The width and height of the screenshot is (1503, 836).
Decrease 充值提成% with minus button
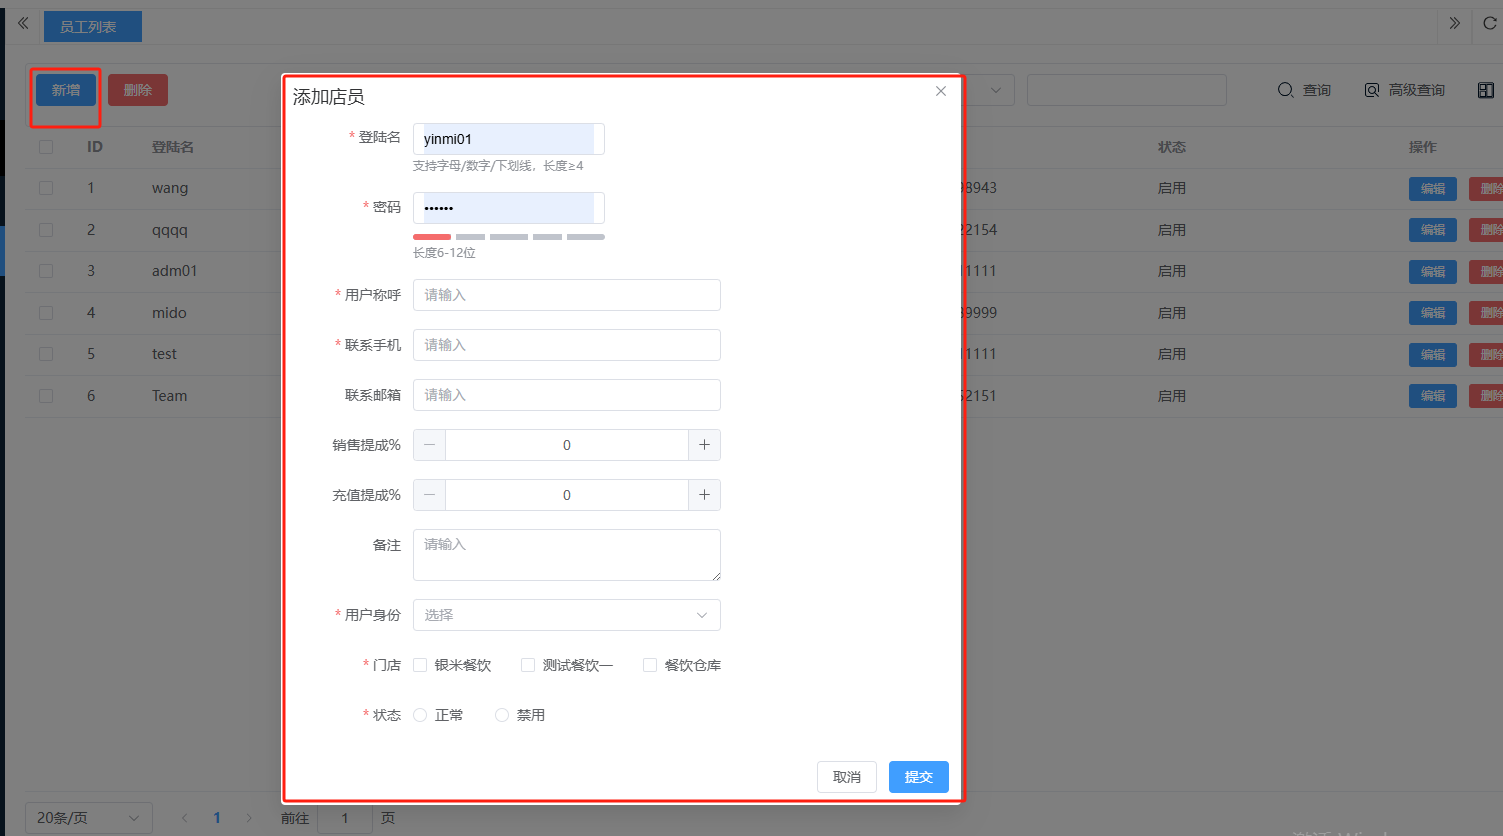point(430,495)
